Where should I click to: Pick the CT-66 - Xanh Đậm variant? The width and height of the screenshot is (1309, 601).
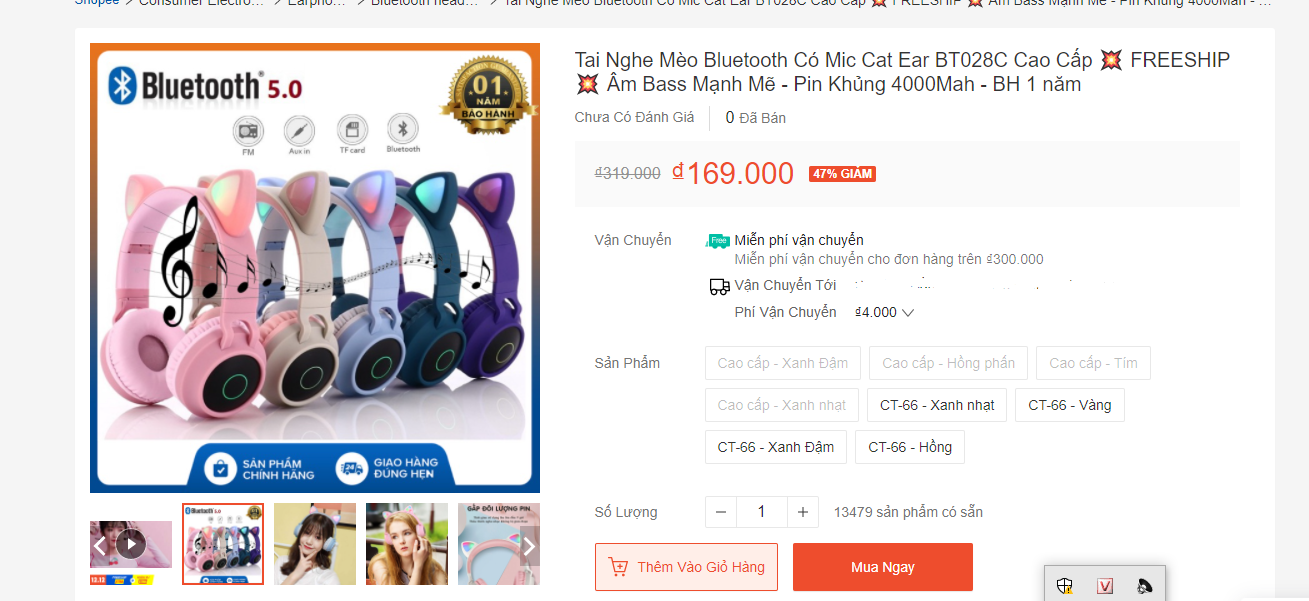(776, 447)
